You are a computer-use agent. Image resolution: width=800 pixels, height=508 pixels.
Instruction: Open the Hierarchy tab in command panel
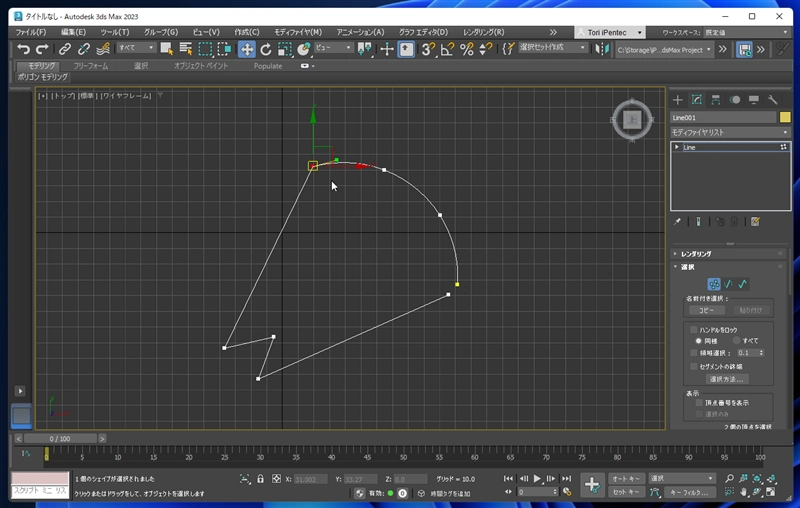[x=716, y=100]
